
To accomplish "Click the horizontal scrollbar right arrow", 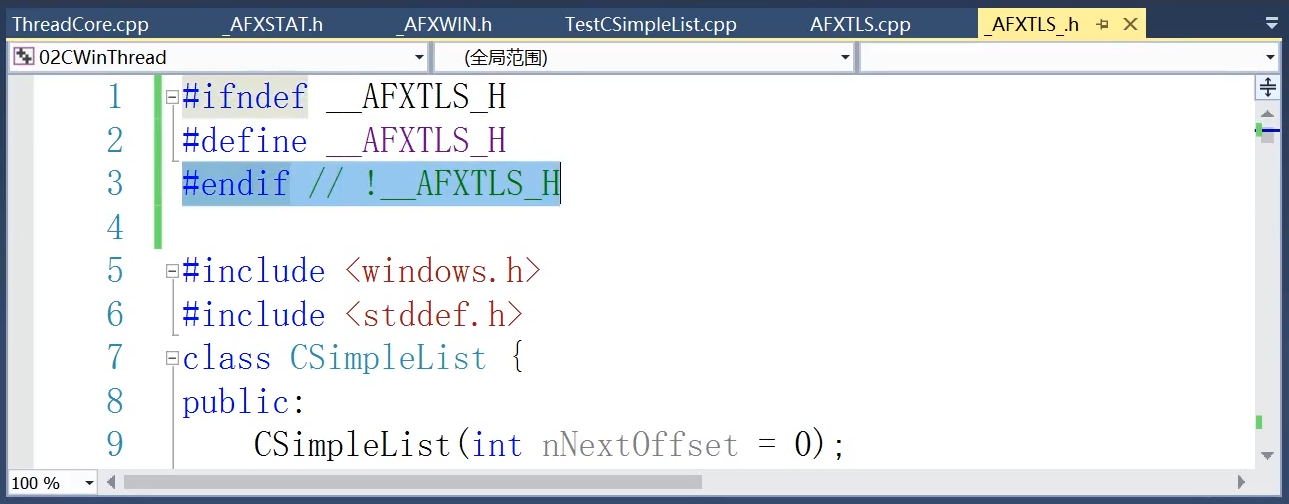I will pos(1244,482).
